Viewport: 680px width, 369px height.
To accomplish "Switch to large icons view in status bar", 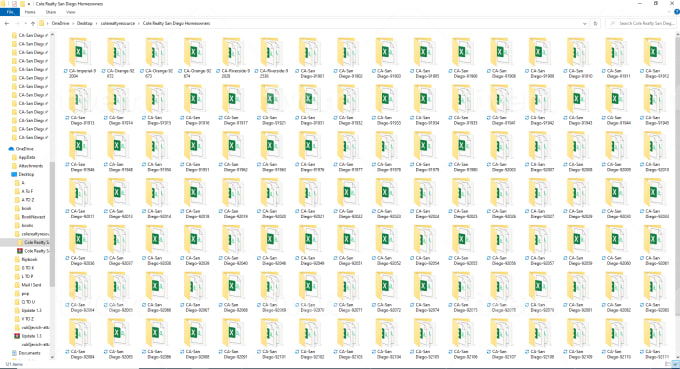I will (x=677, y=364).
